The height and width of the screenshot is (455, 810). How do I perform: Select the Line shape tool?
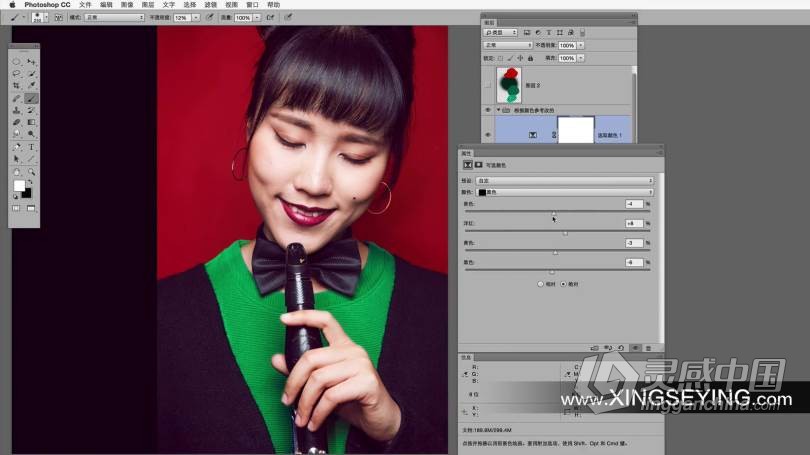click(x=32, y=159)
